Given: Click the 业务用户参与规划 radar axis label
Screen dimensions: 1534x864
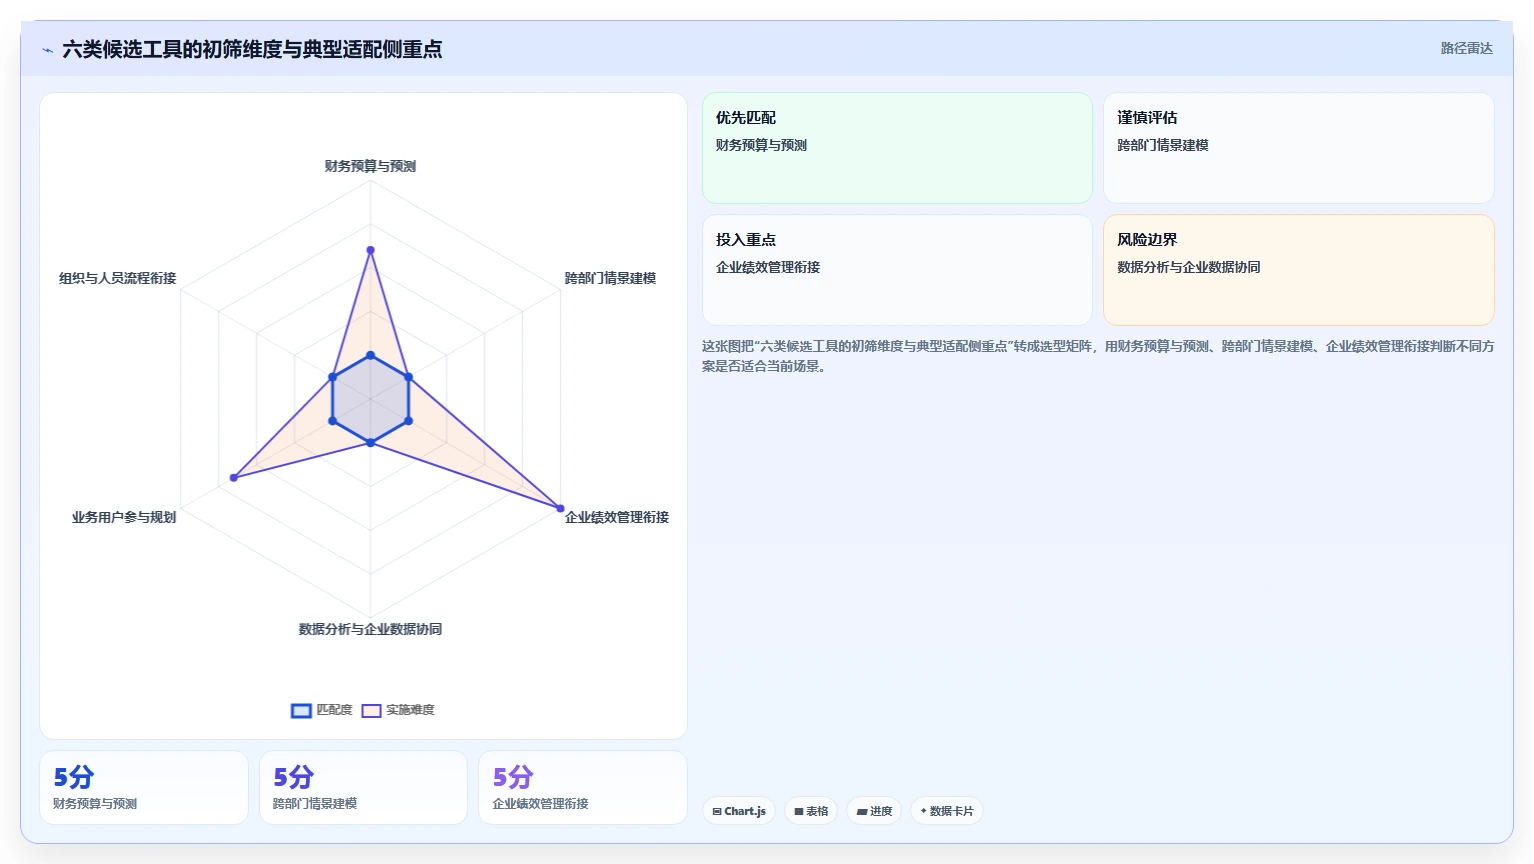Looking at the screenshot, I should tap(124, 517).
